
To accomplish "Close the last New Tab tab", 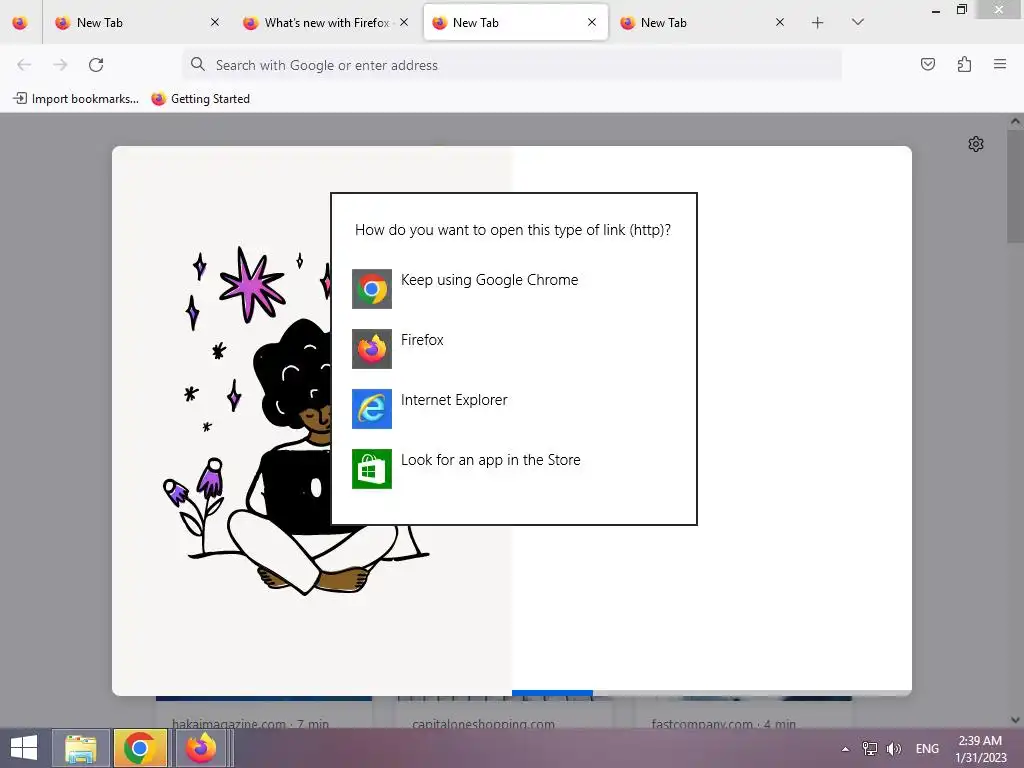I will point(780,22).
